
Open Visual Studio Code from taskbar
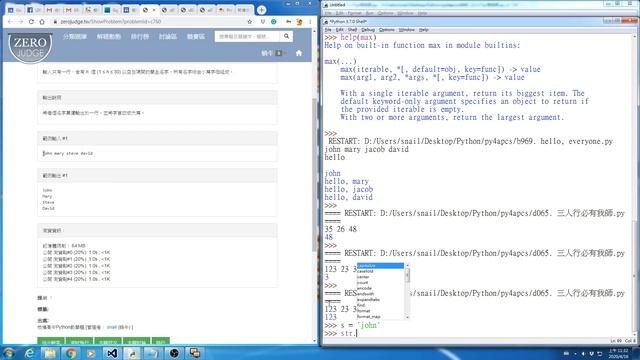click(x=112, y=353)
